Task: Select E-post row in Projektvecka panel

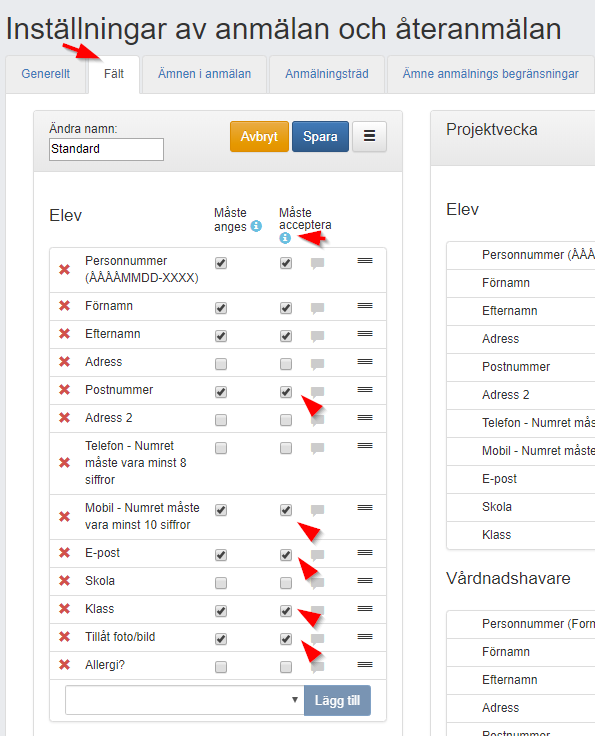Action: tap(521, 479)
